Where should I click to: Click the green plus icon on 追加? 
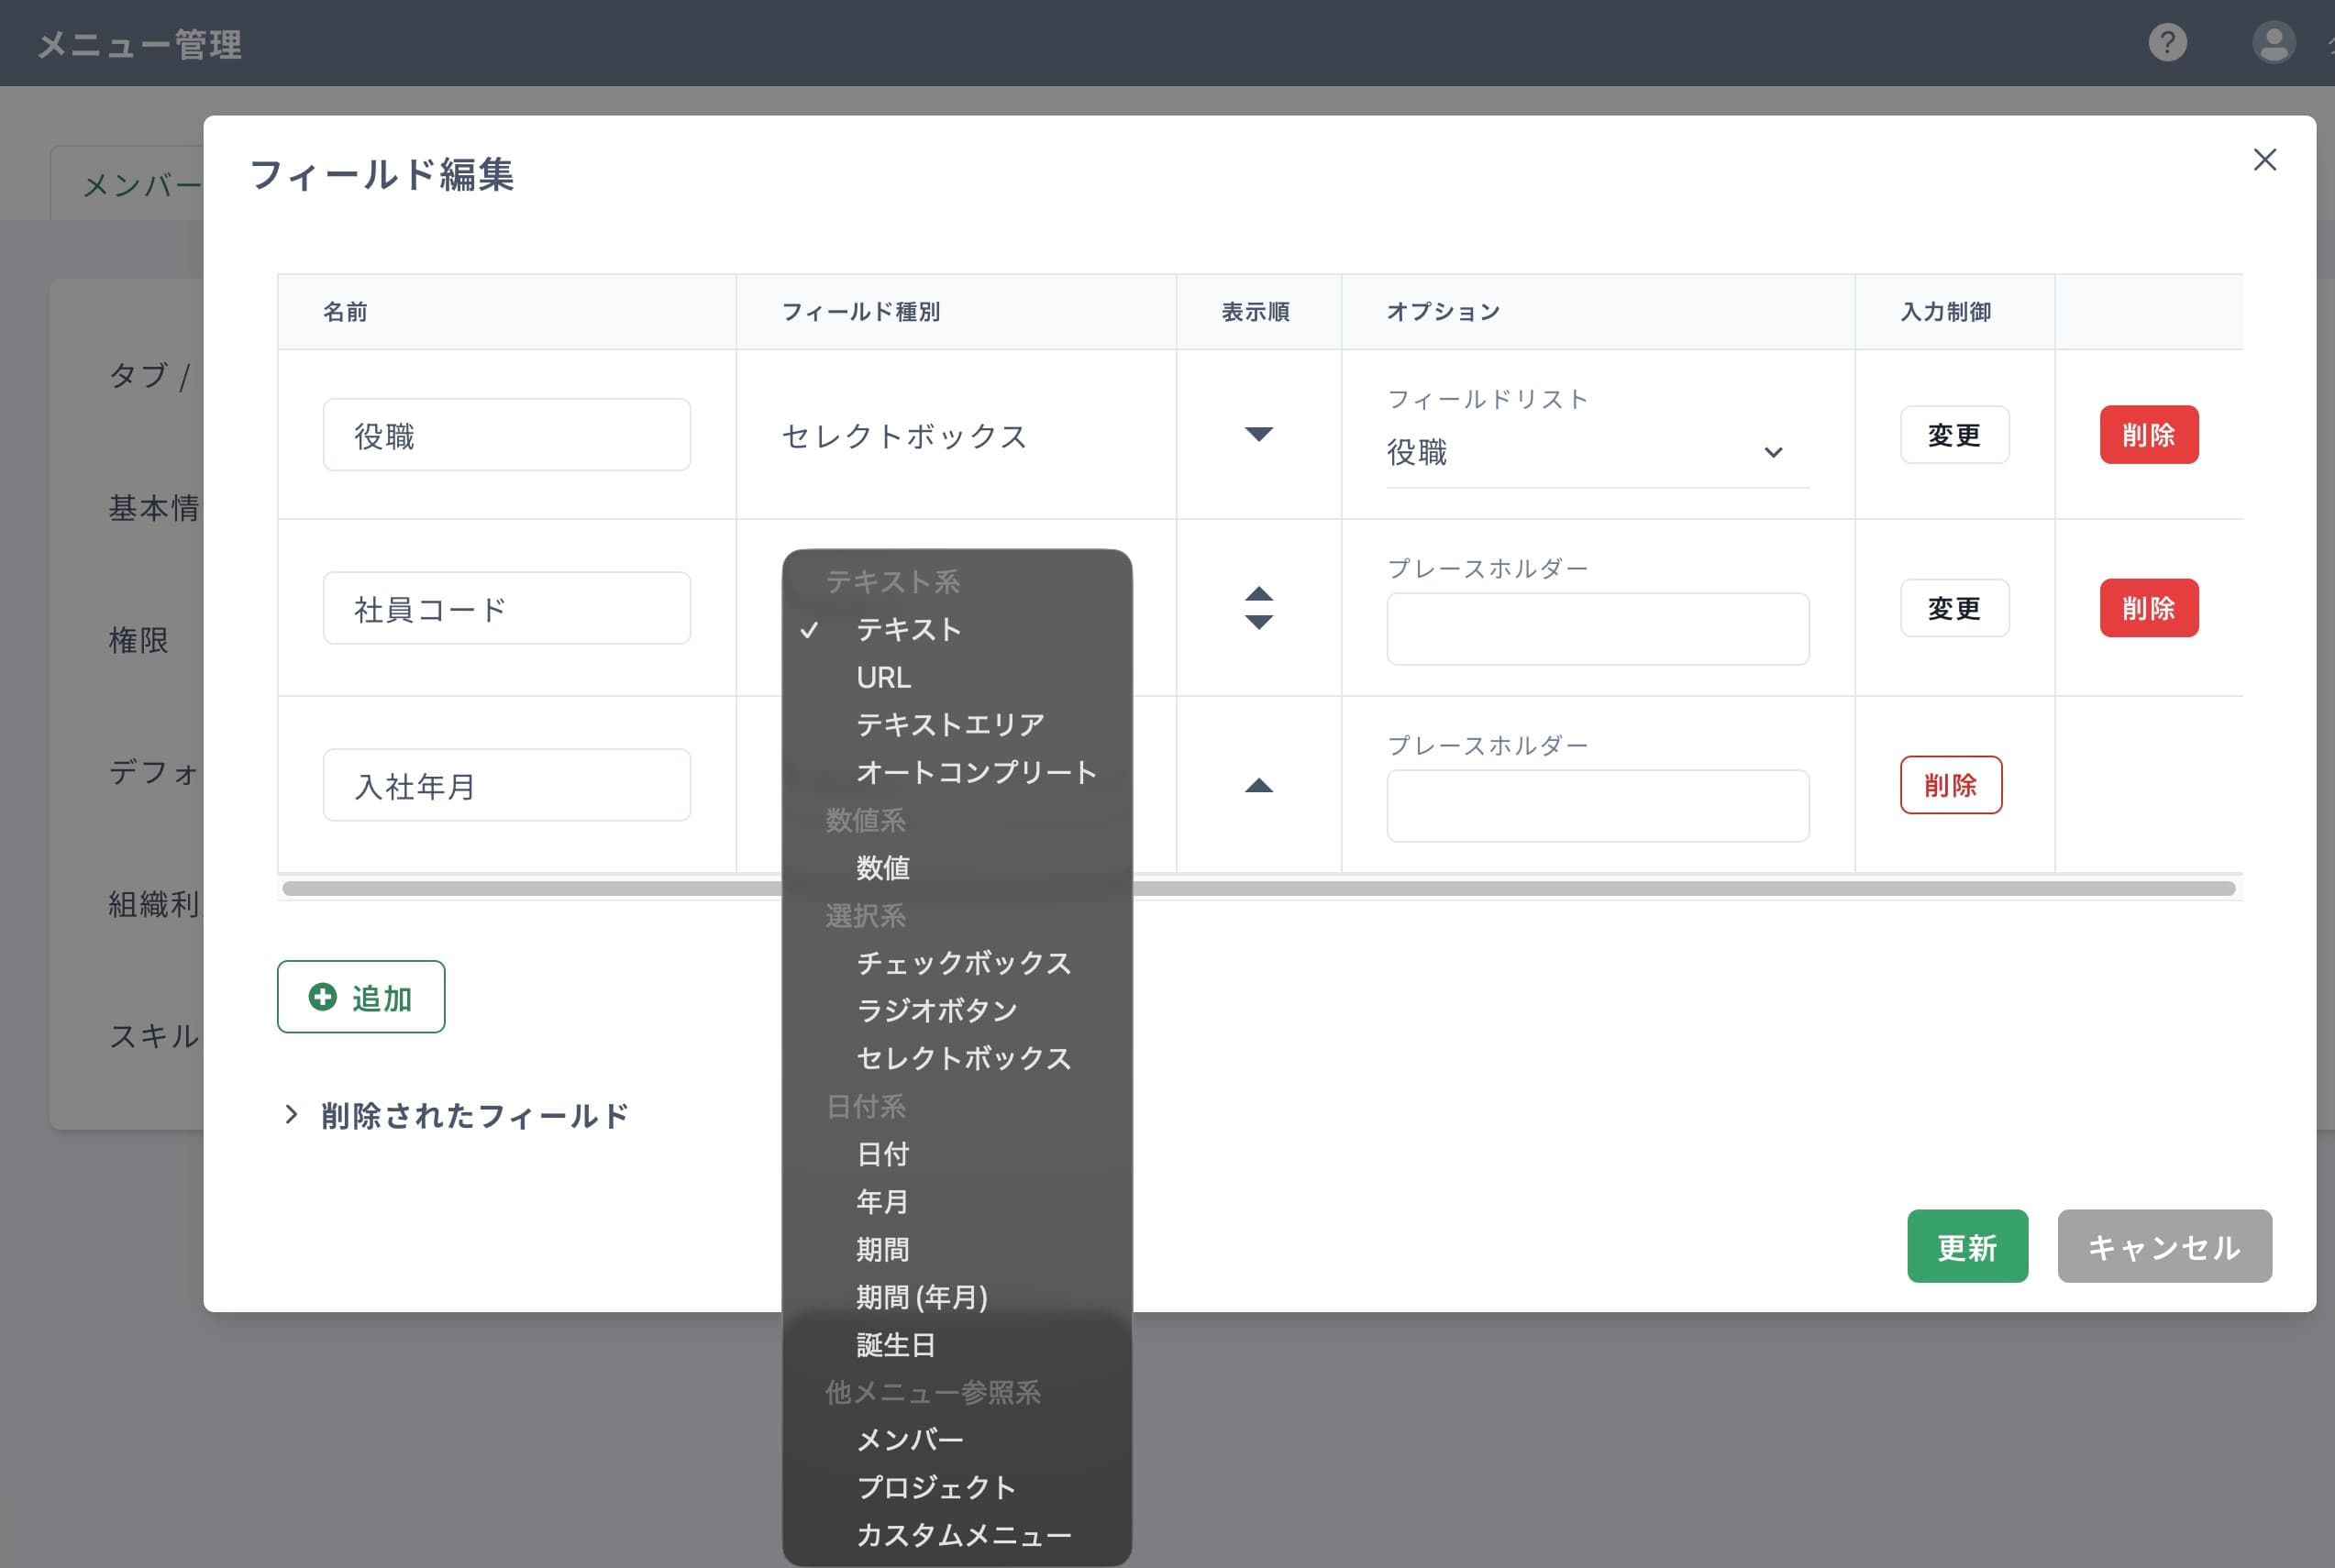point(322,996)
